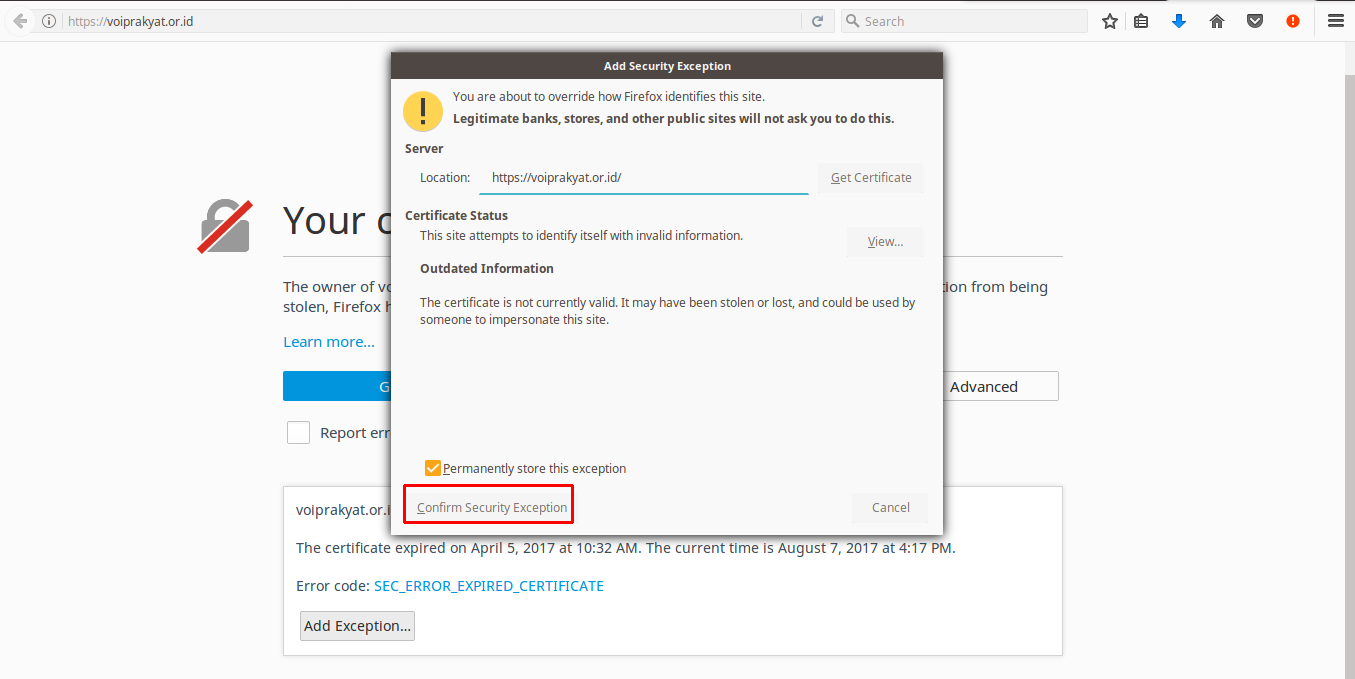
Task: Click the yellow warning exclamation icon
Action: [x=423, y=110]
